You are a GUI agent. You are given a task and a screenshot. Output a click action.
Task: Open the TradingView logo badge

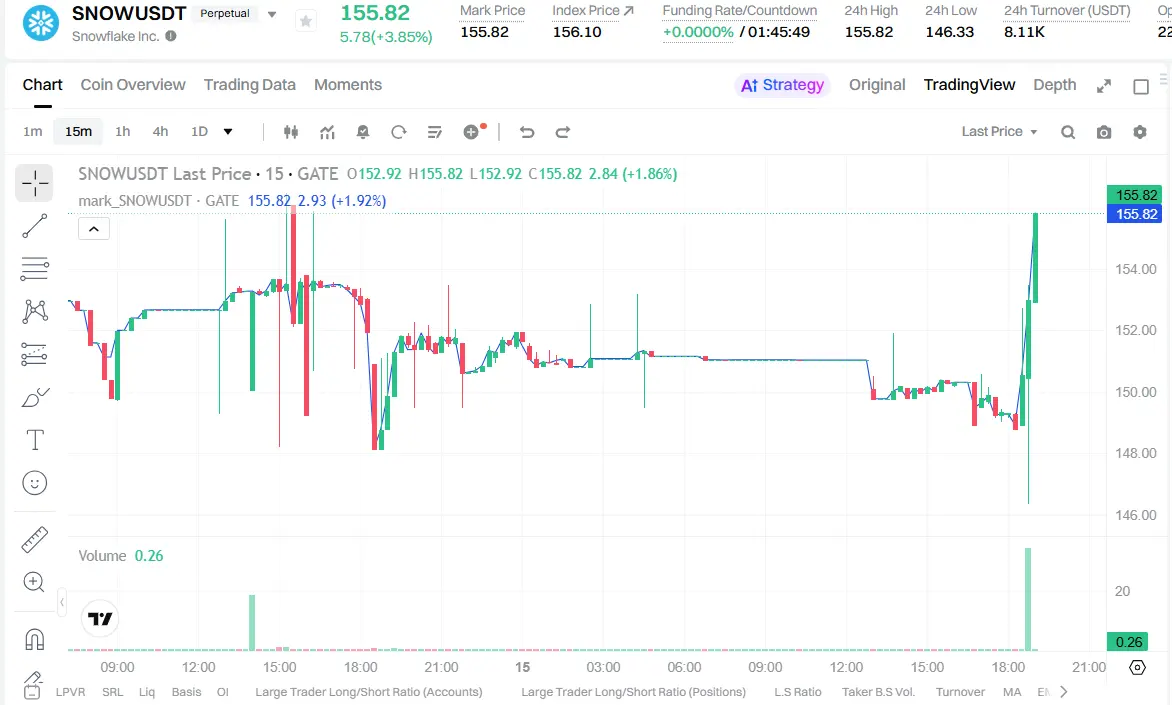click(99, 618)
